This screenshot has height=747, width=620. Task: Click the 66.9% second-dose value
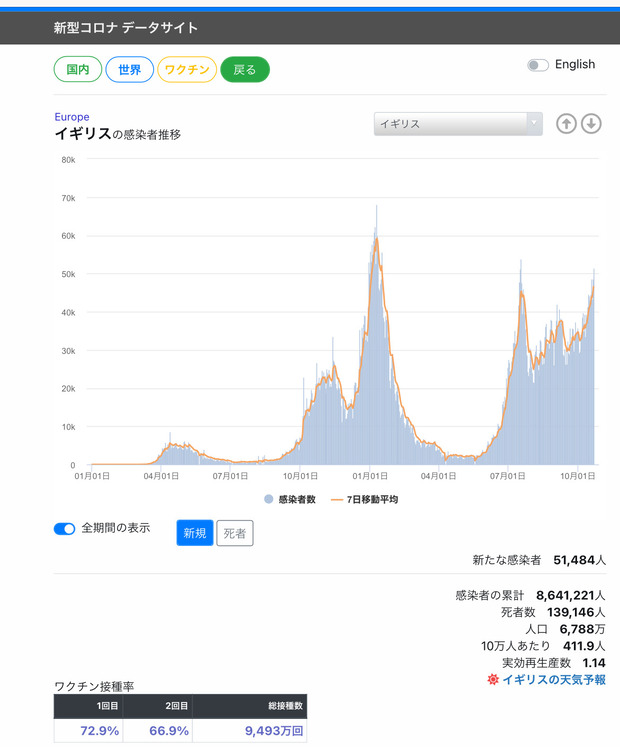(169, 730)
